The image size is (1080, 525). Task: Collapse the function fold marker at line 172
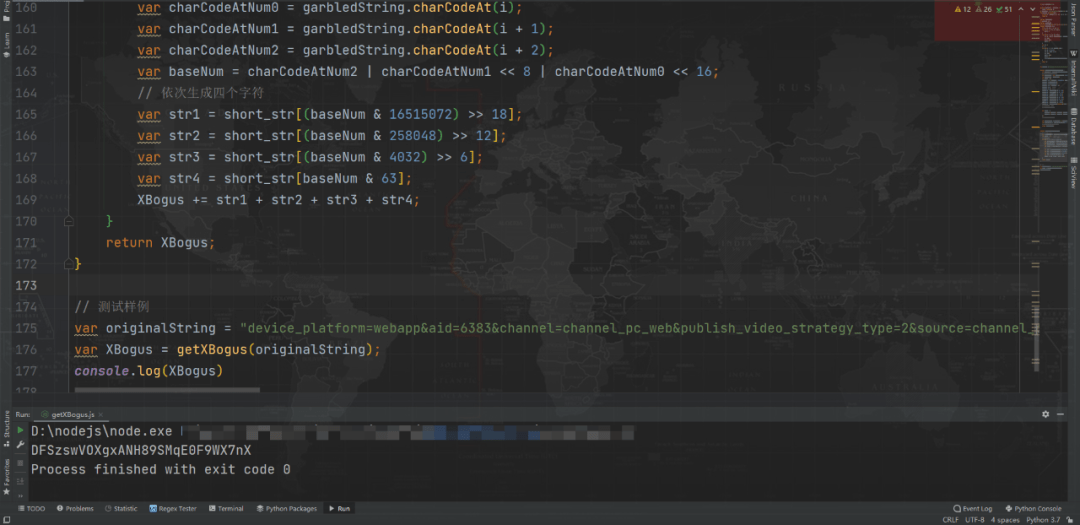68,263
